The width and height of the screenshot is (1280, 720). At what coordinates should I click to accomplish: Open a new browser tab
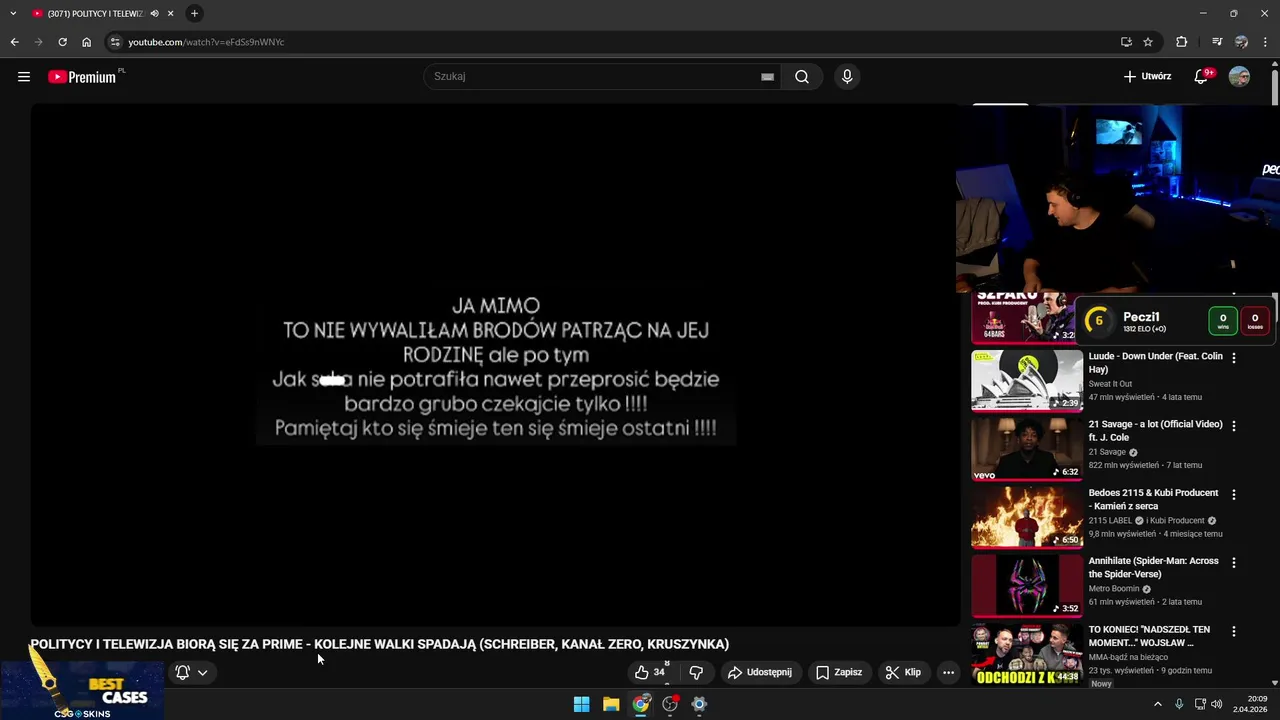pyautogui.click(x=194, y=14)
